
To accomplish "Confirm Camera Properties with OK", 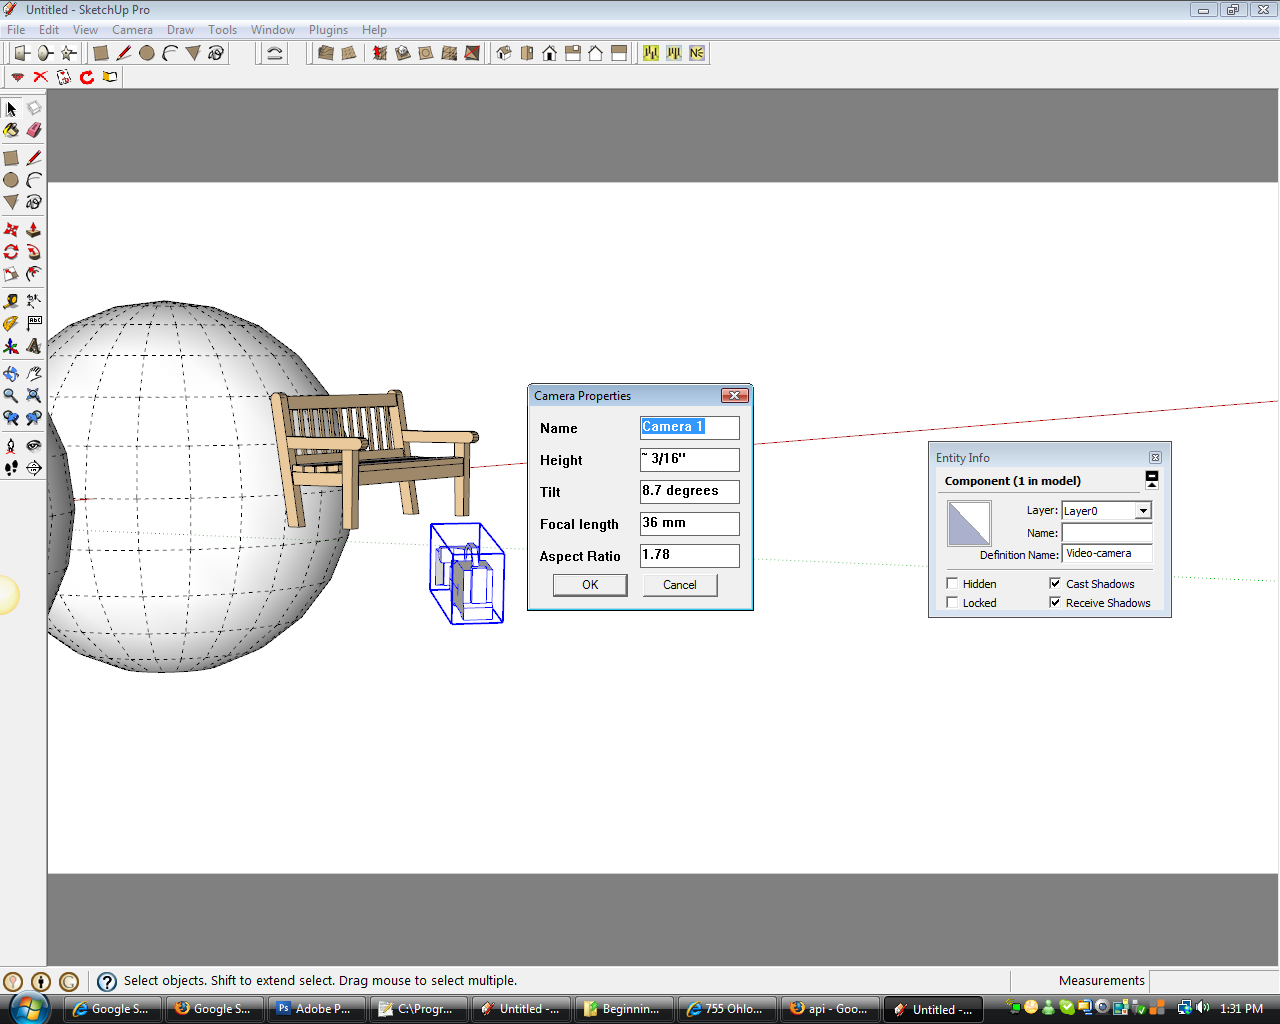I will pyautogui.click(x=590, y=585).
